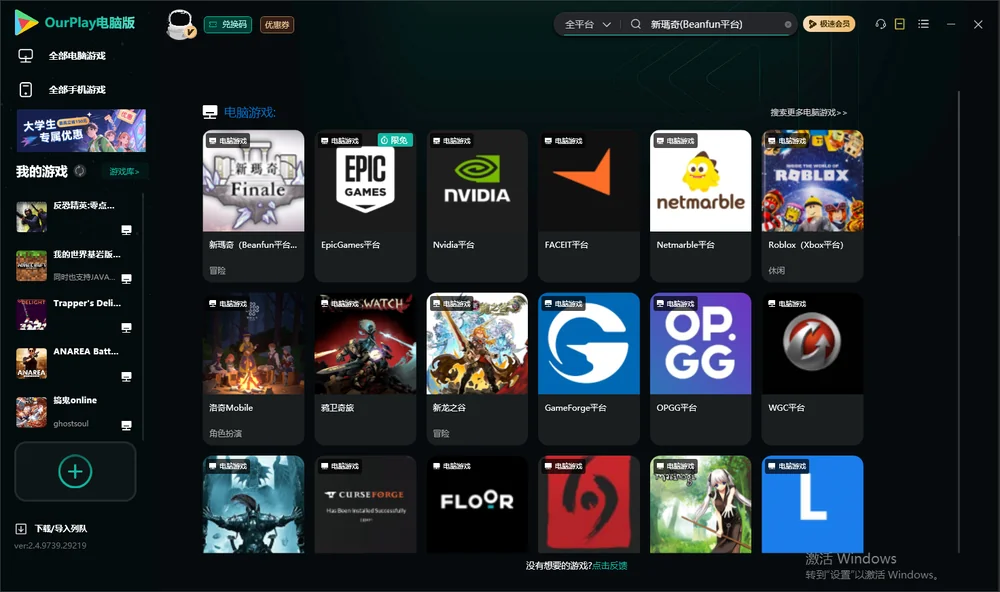
Task: Click the 兑换码 redeem code button
Action: click(228, 25)
